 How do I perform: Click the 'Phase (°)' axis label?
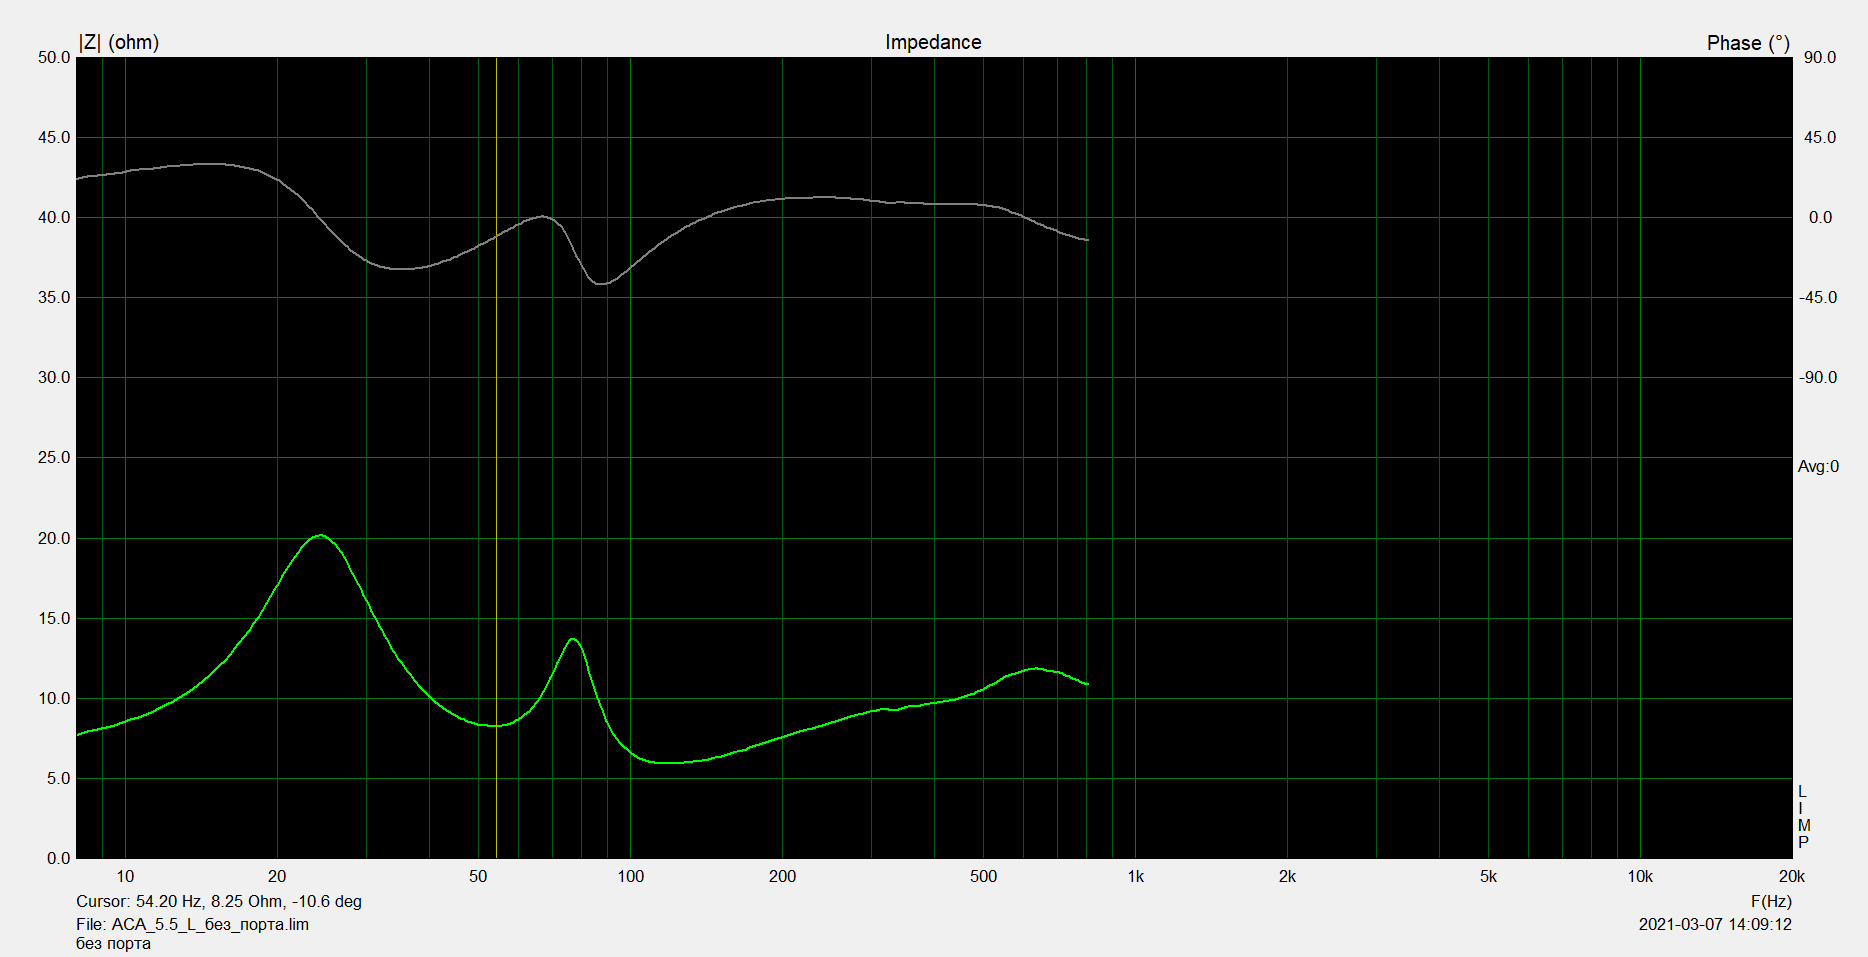(1748, 43)
